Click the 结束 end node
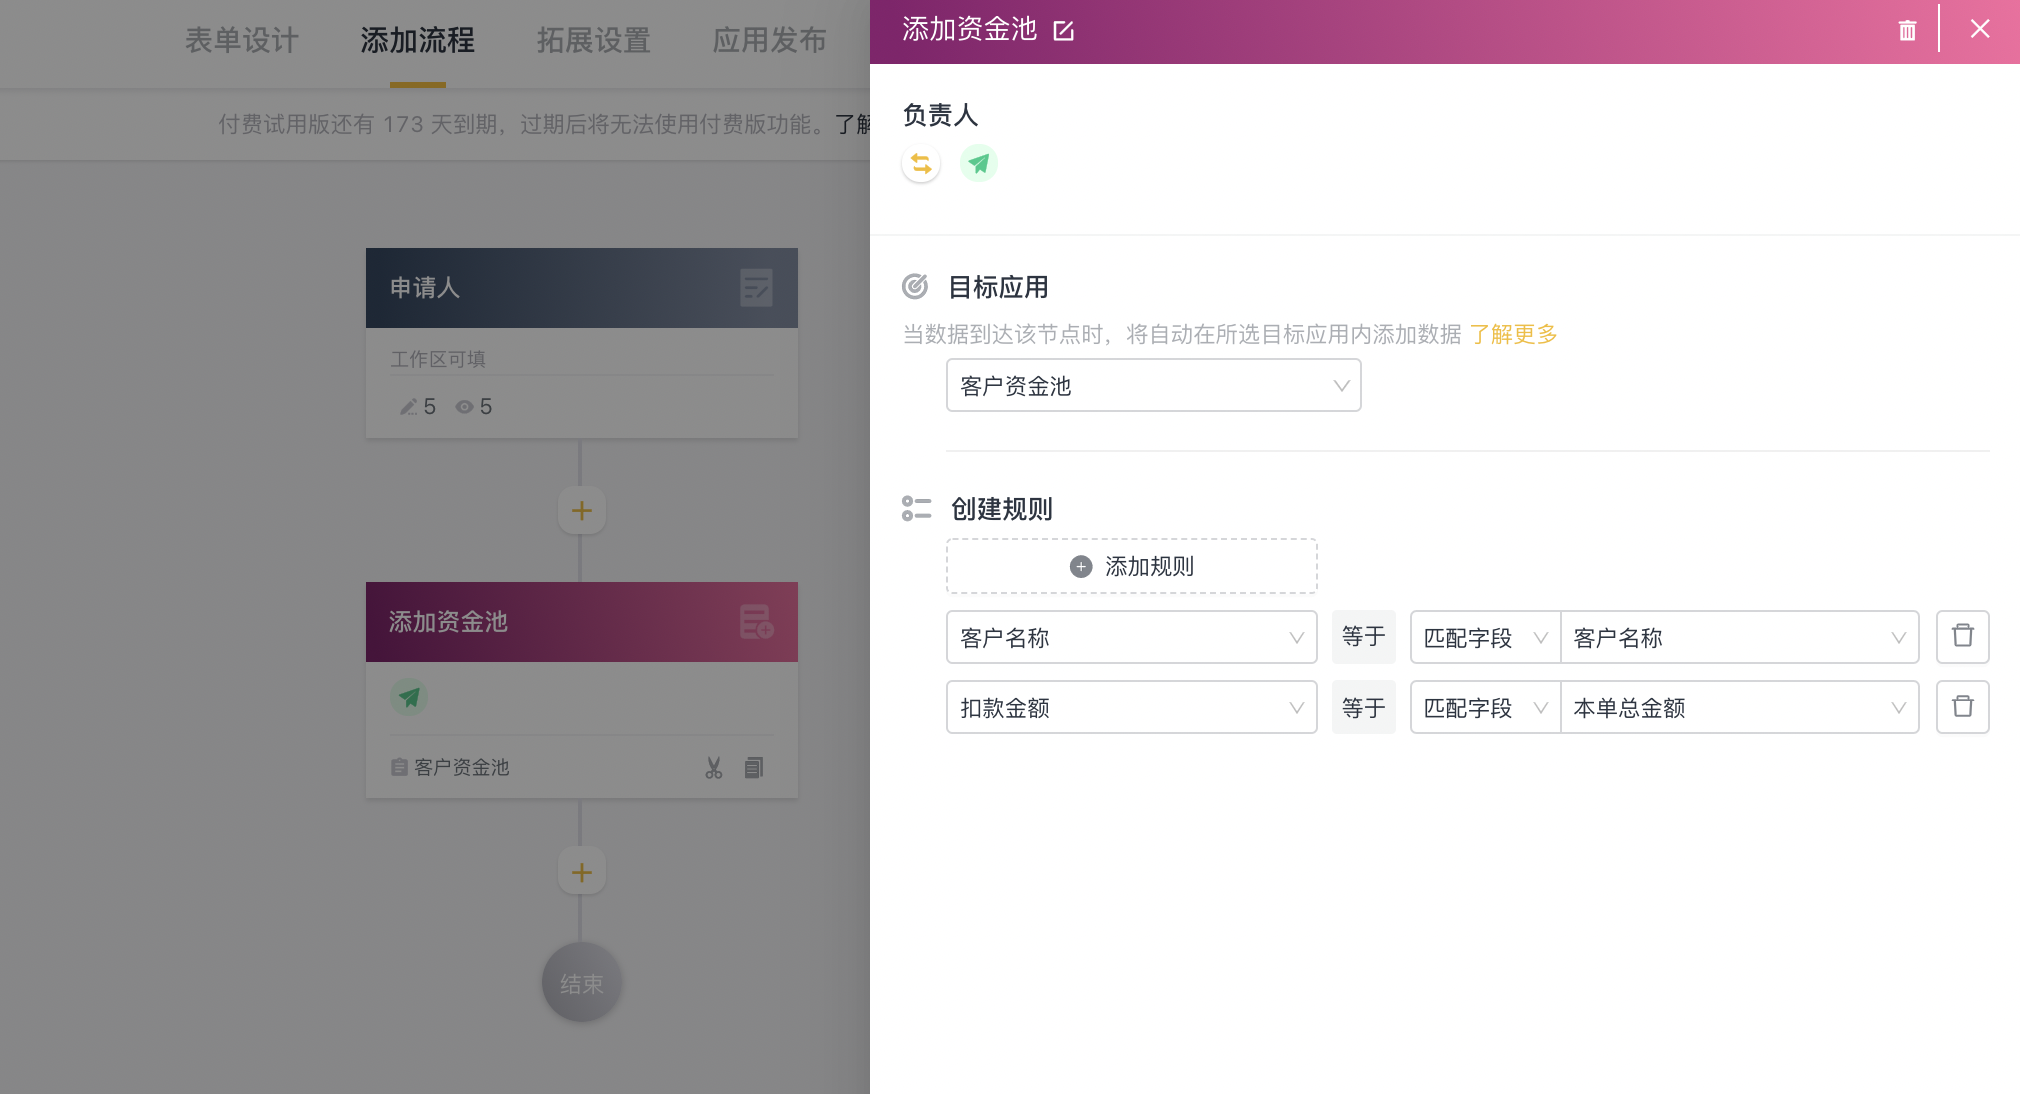2020x1094 pixels. coord(582,983)
